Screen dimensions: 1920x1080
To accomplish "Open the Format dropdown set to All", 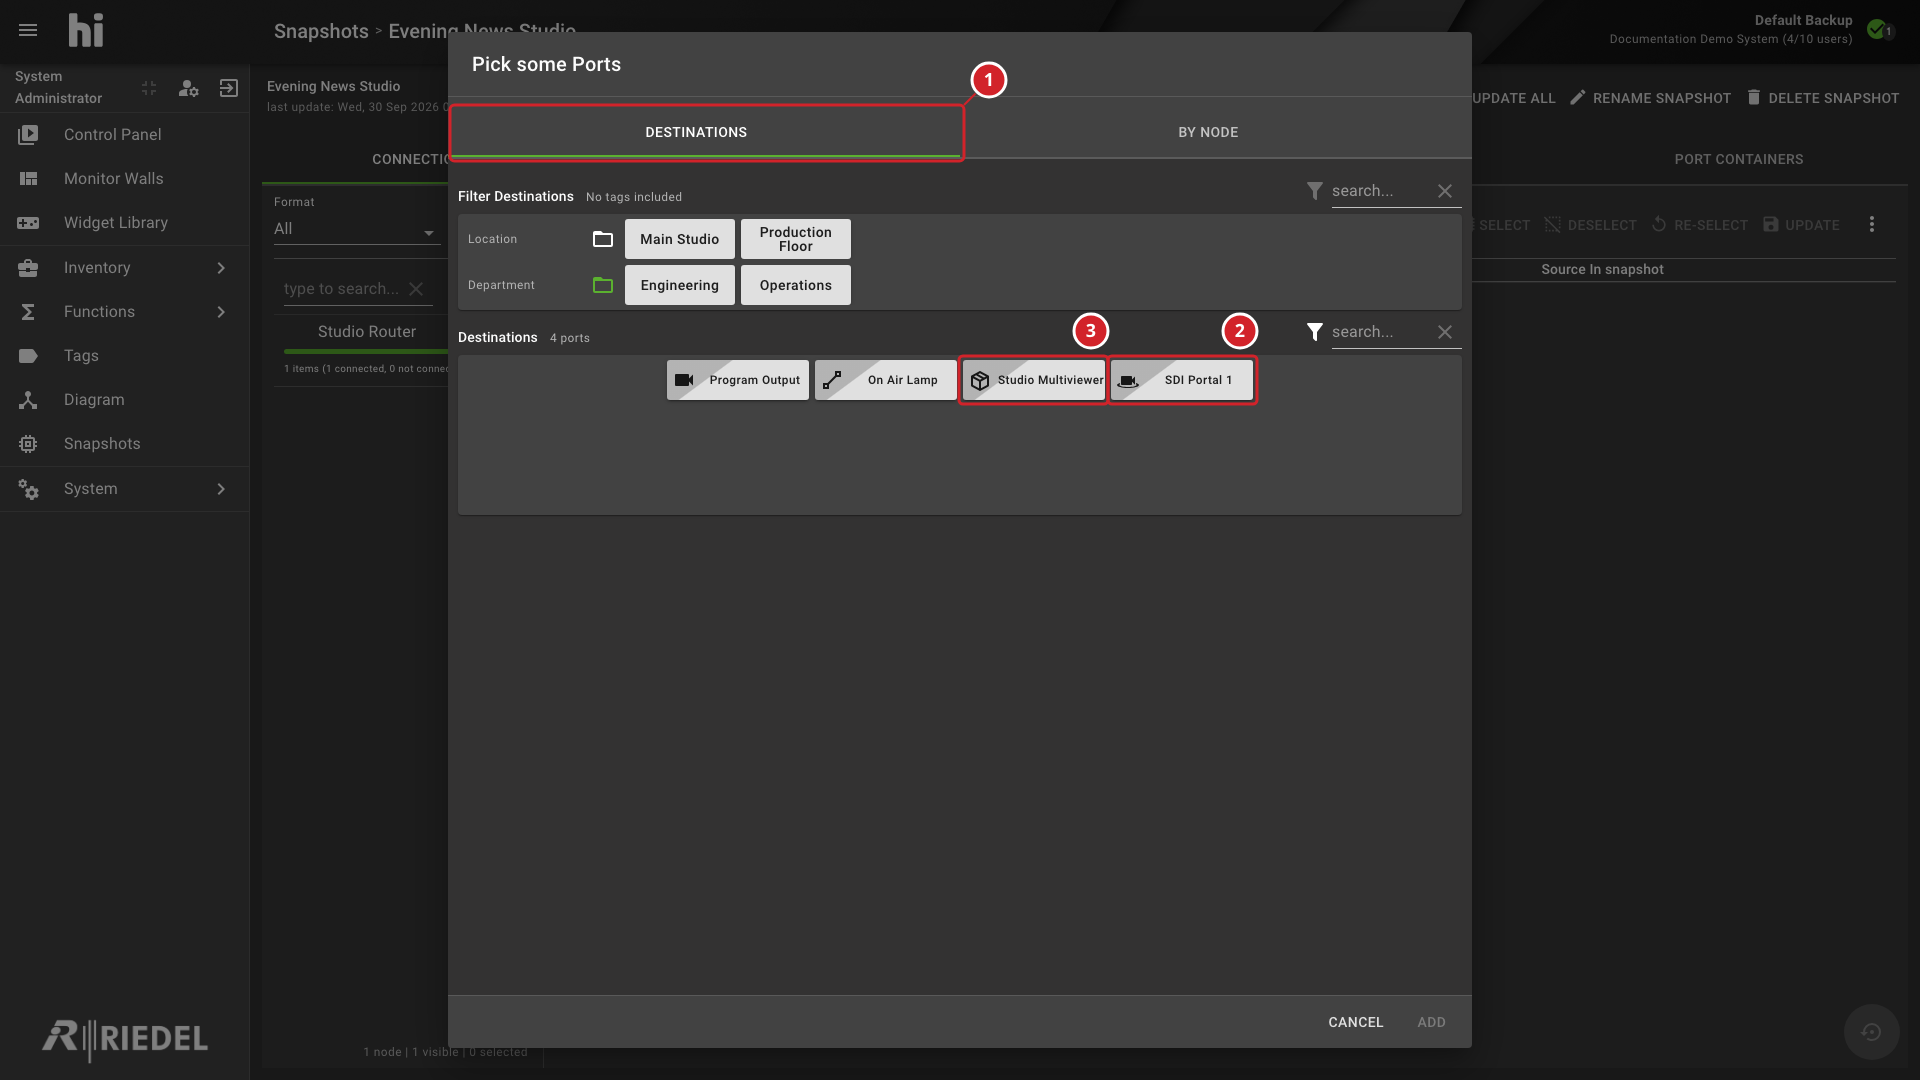I will (x=356, y=229).
